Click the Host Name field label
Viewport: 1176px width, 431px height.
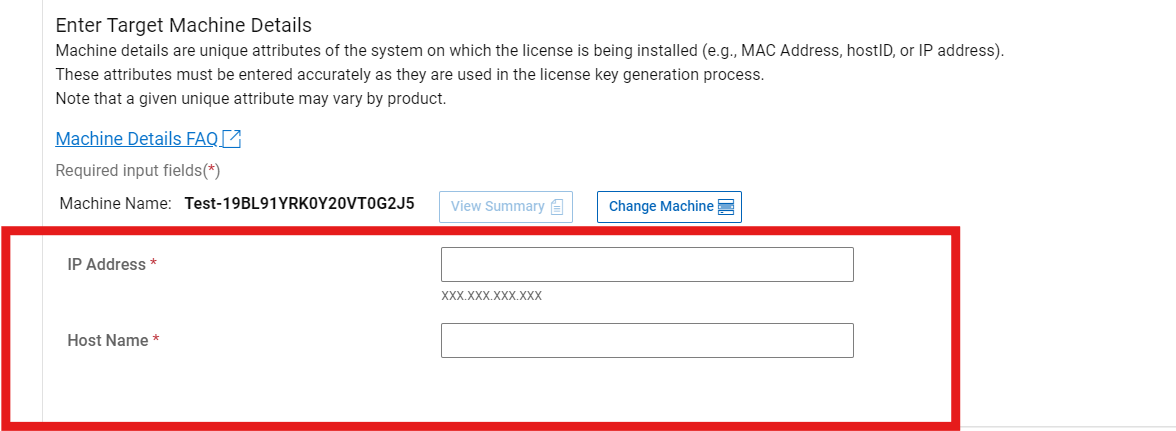(x=107, y=341)
